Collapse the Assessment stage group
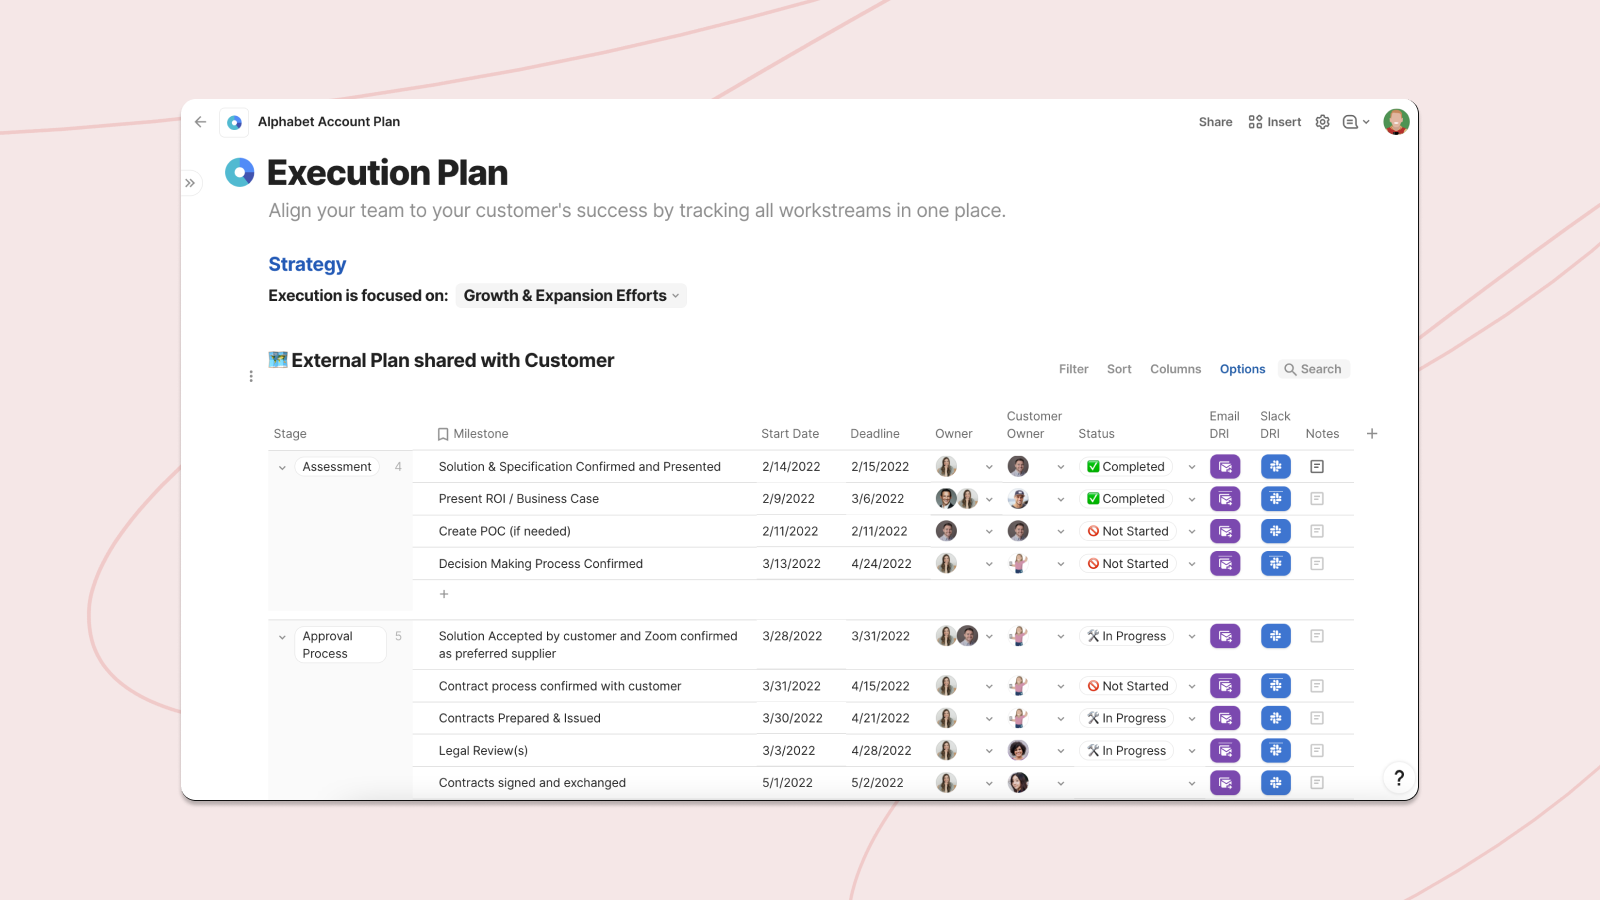 282,466
